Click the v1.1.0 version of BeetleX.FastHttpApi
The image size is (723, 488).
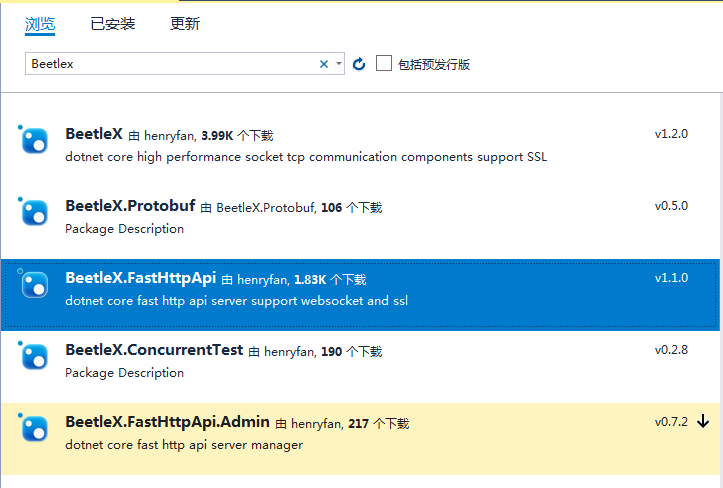671,278
